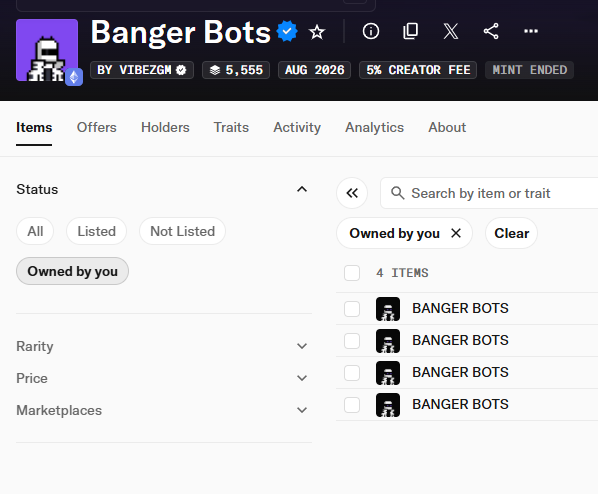Click the Clear filters button
Image resolution: width=598 pixels, height=494 pixels.
point(511,233)
